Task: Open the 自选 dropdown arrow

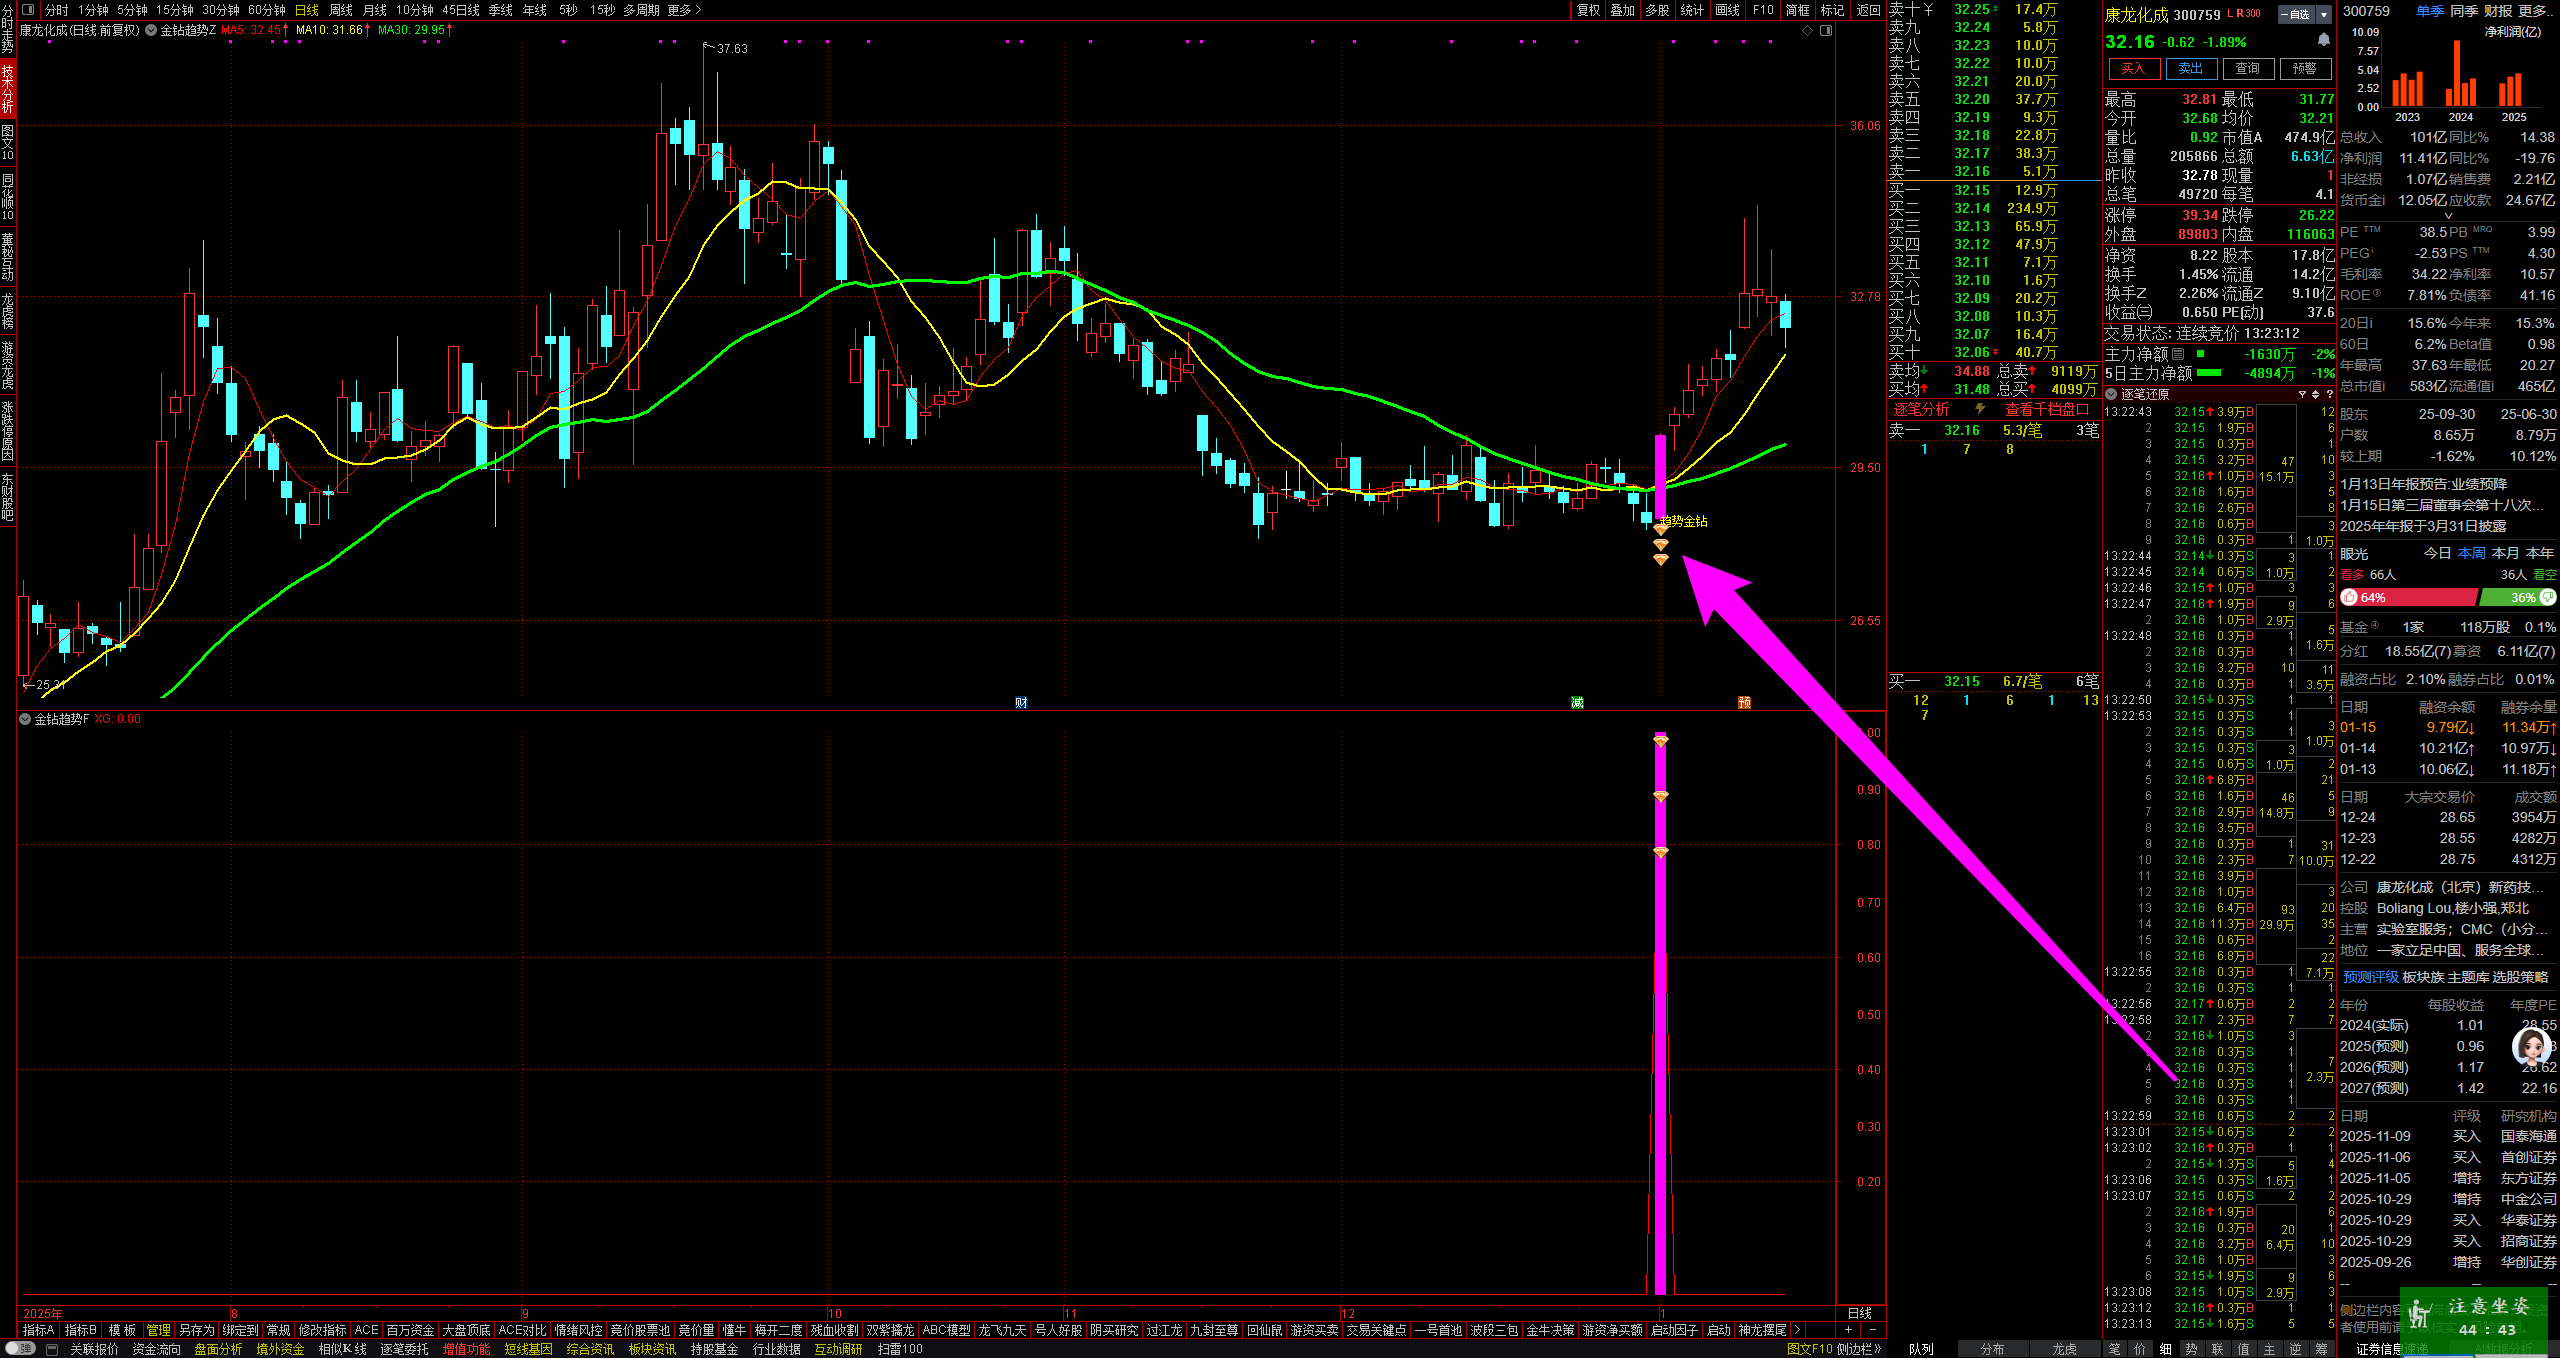Action: click(2324, 14)
